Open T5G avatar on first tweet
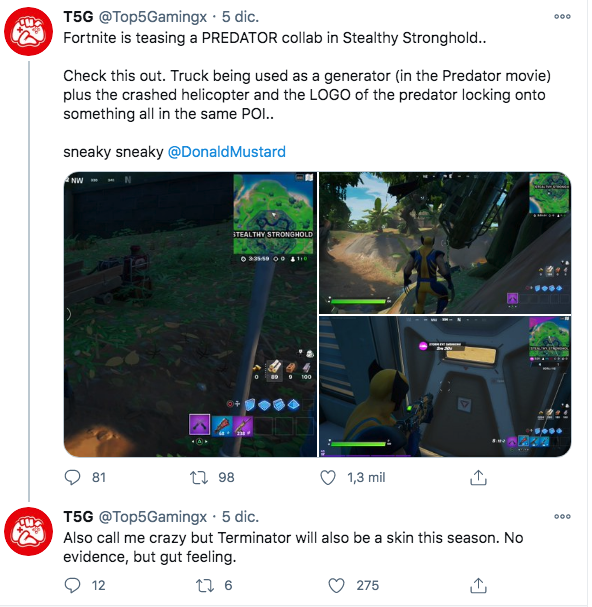Image resolution: width=592 pixels, height=607 pixels. point(28,31)
